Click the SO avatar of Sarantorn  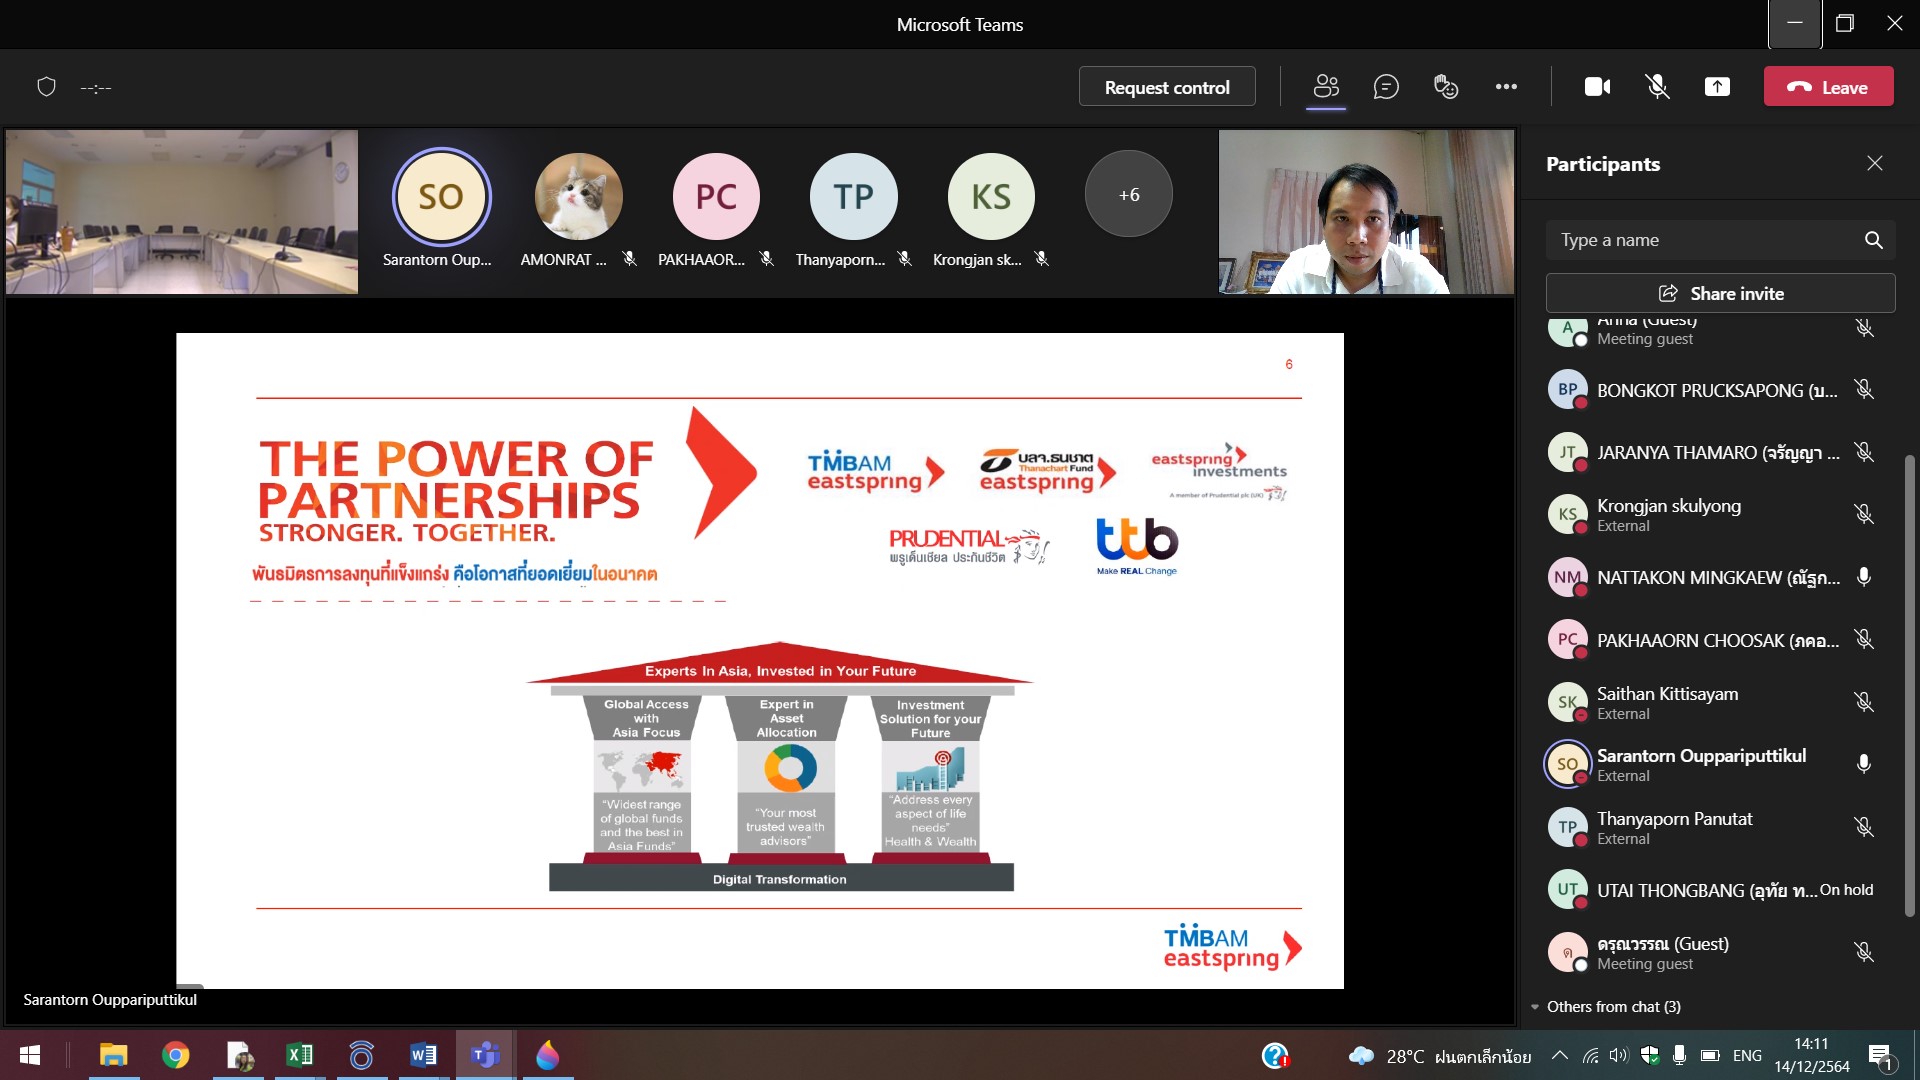coord(441,196)
